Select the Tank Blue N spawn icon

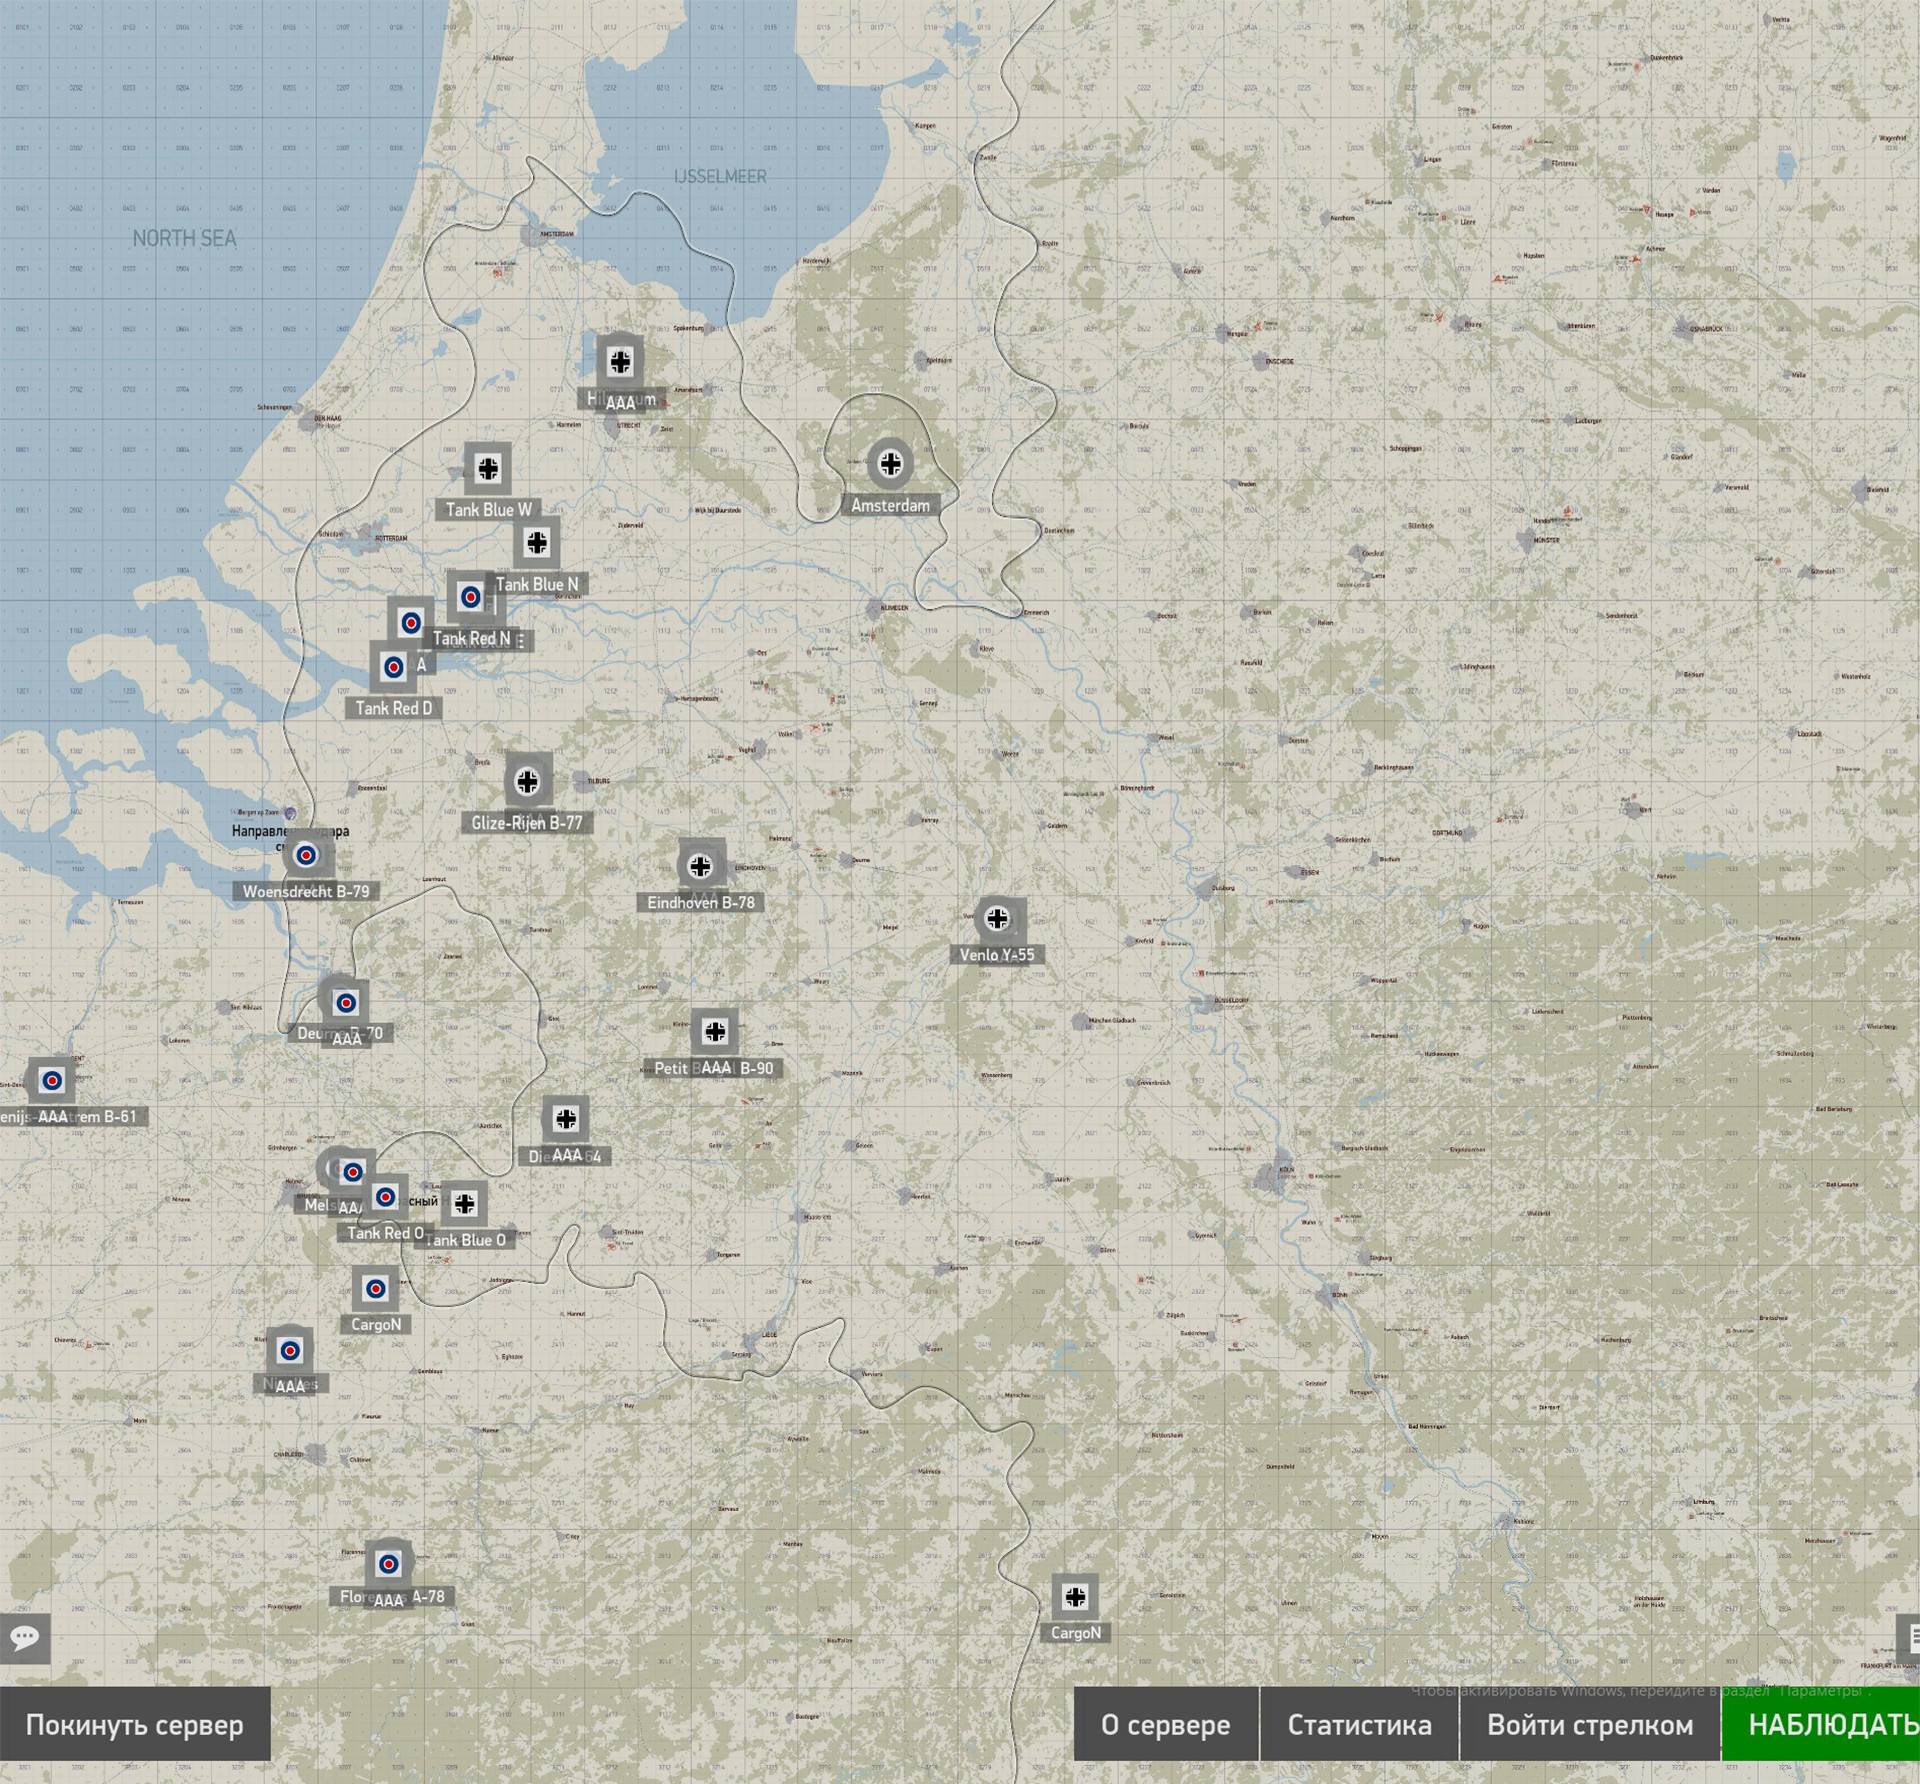[x=537, y=542]
